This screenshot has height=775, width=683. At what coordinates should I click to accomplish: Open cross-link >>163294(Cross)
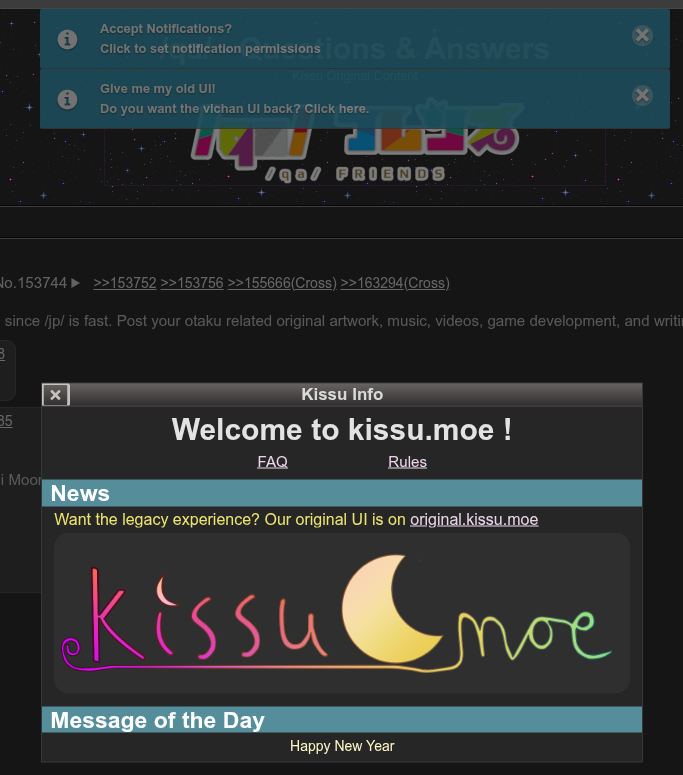pyautogui.click(x=395, y=283)
